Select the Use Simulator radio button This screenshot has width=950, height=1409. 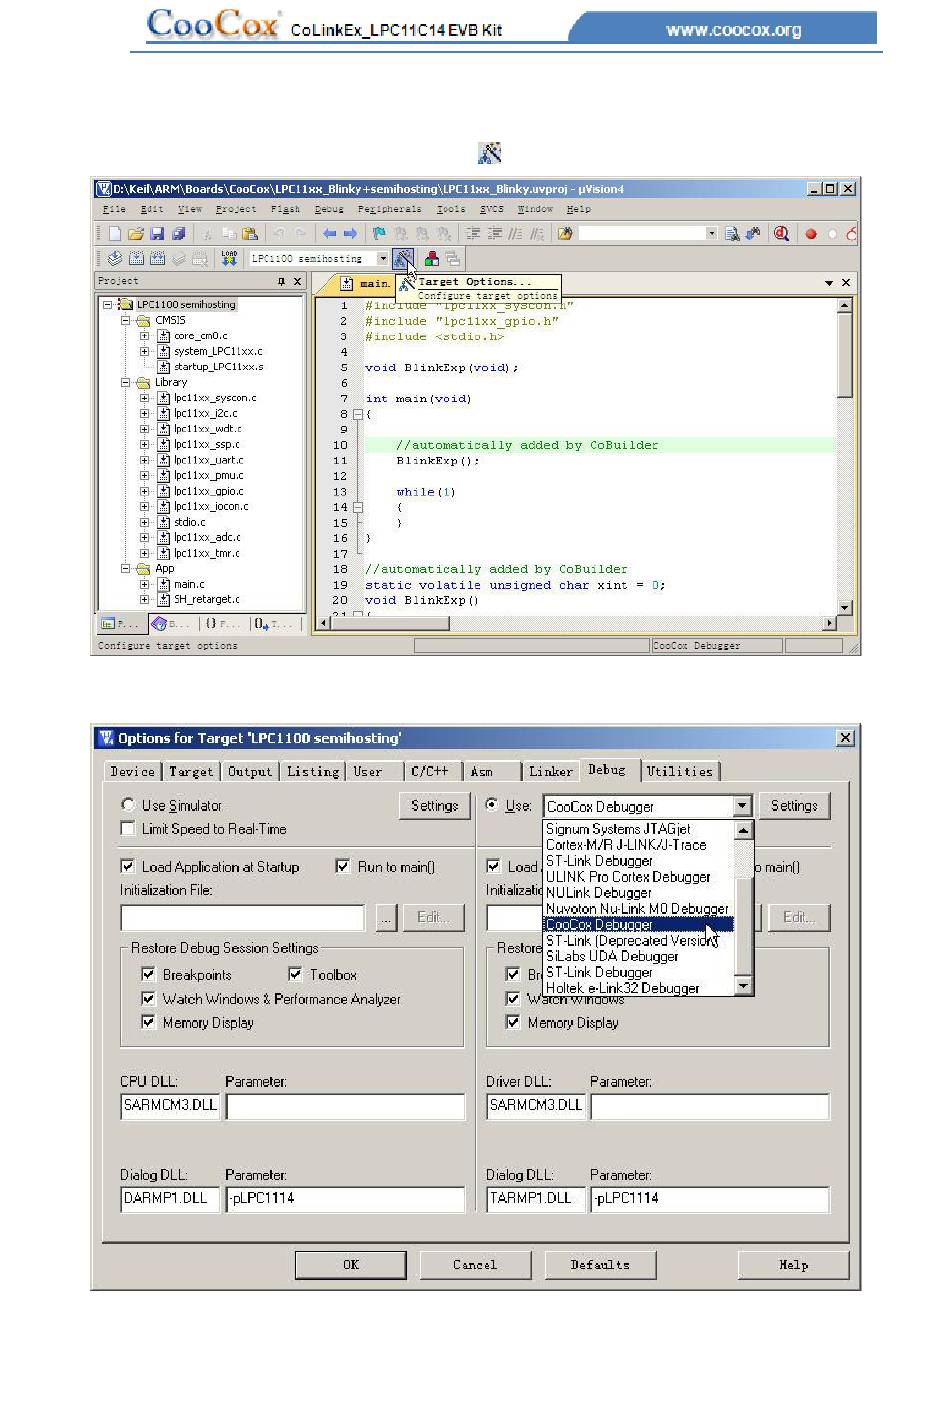(x=127, y=805)
